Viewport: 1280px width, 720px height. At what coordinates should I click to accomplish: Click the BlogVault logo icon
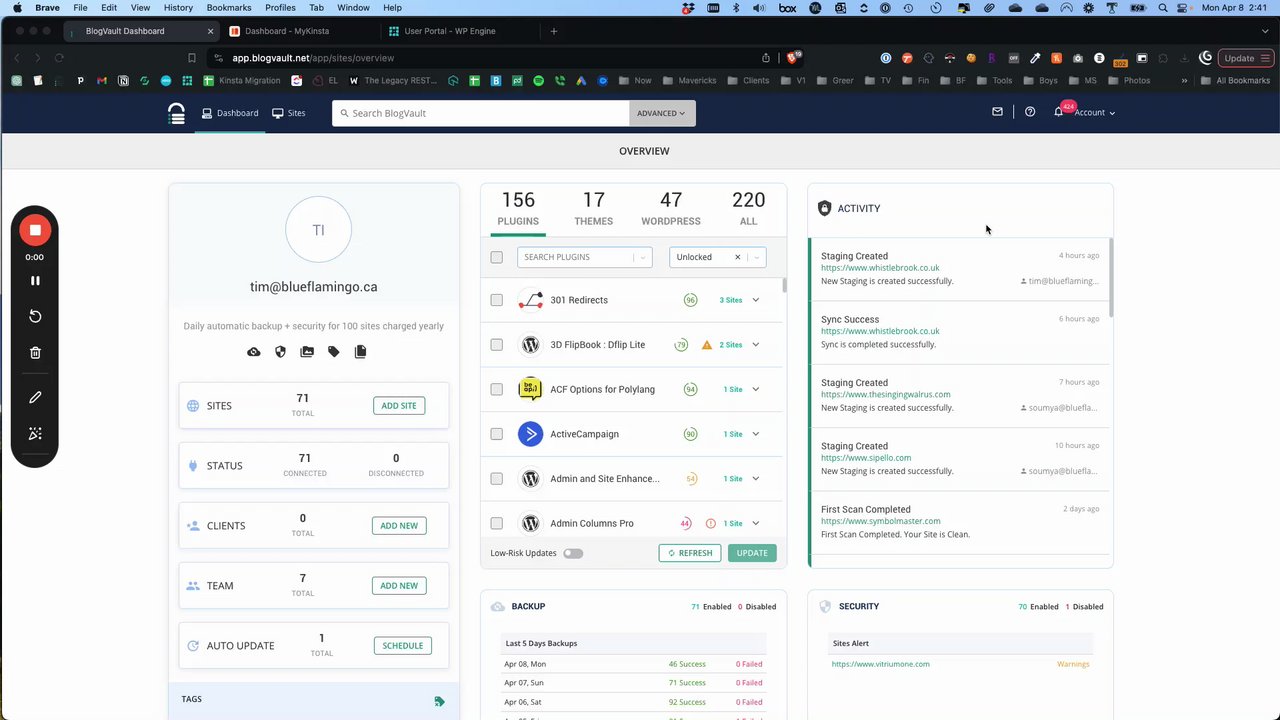tap(177, 113)
